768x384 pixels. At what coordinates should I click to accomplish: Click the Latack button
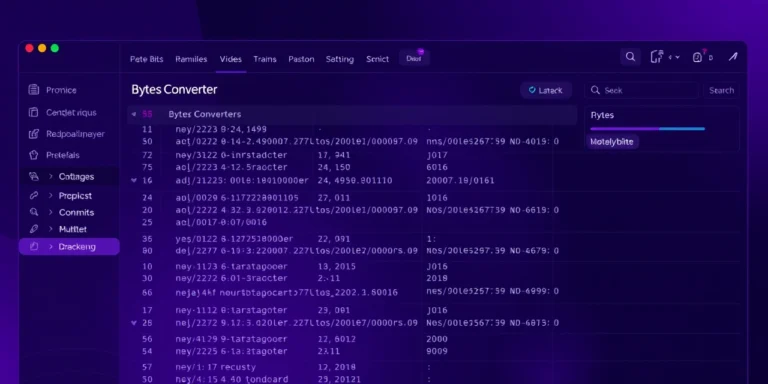546,90
